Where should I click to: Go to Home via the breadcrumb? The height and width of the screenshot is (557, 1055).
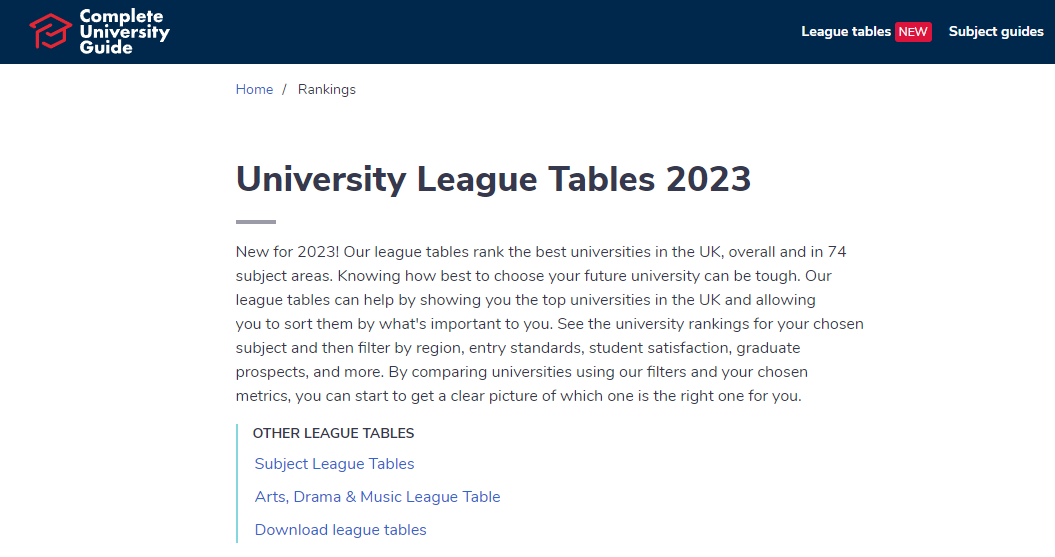tap(254, 90)
